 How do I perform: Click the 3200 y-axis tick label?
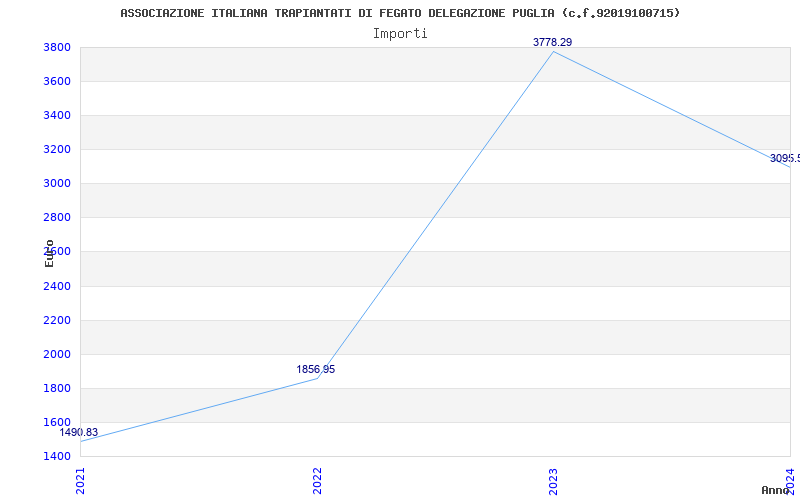pyautogui.click(x=57, y=149)
